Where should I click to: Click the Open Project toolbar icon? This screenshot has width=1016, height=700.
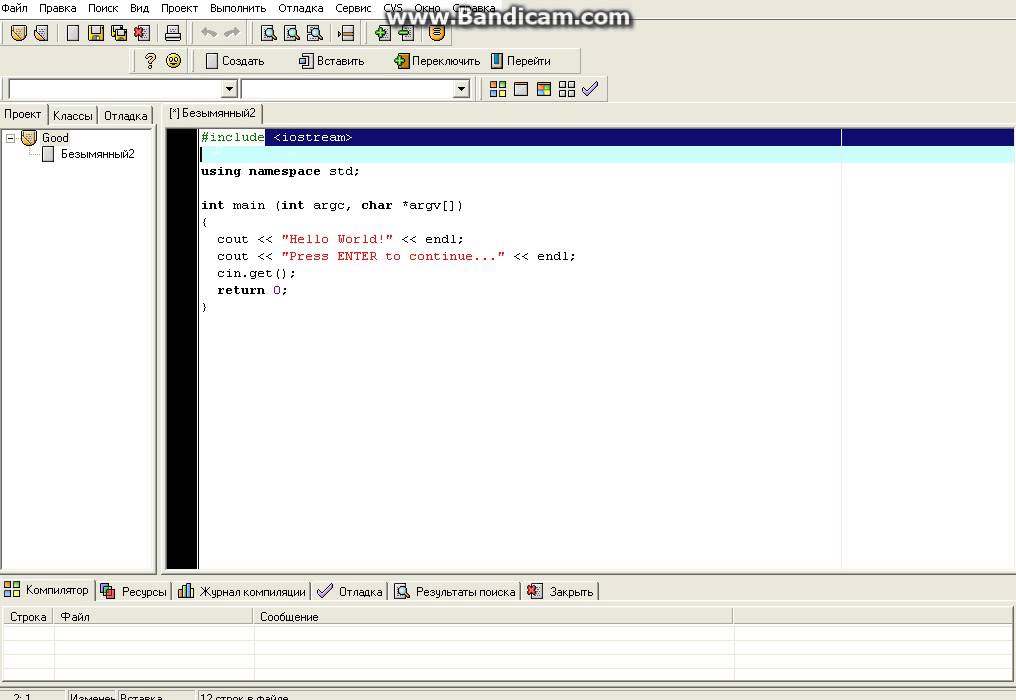click(19, 32)
